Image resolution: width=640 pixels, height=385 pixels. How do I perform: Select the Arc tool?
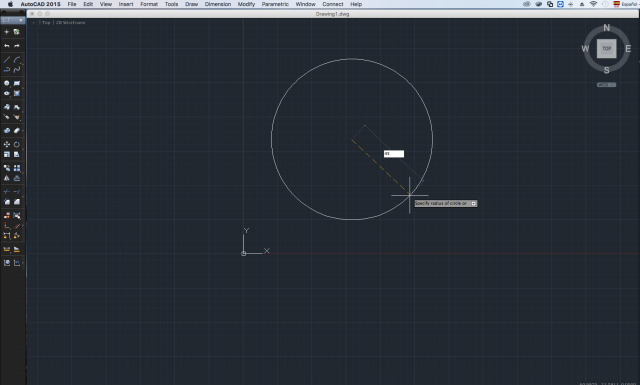tap(17, 60)
